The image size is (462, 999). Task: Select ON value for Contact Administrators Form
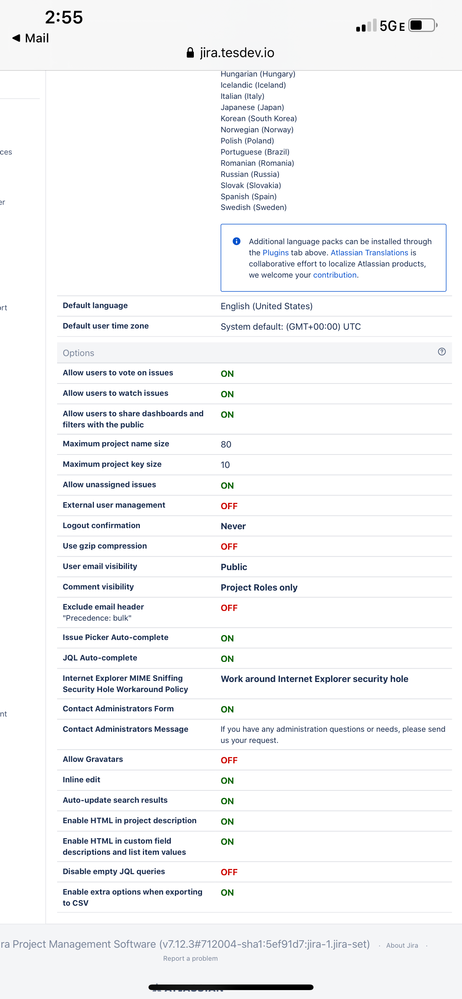(x=227, y=709)
